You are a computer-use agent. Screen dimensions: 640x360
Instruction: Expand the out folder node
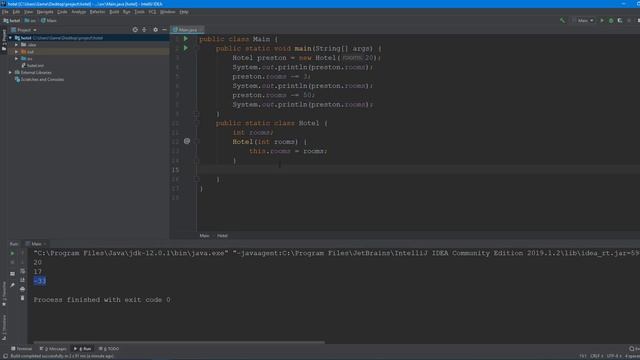click(16, 52)
